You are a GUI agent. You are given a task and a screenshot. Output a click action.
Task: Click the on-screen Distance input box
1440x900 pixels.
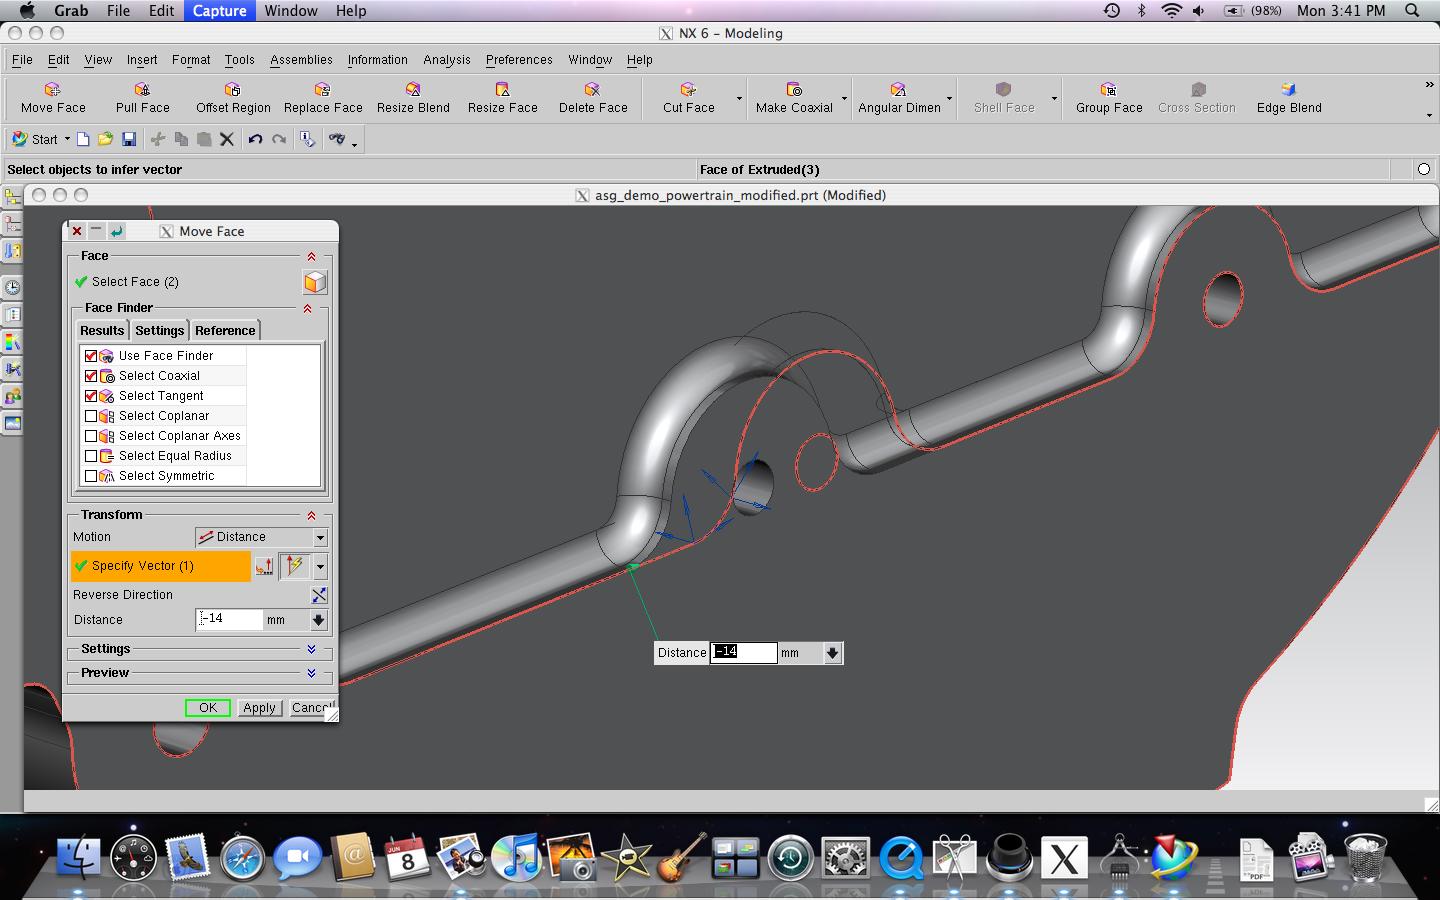743,653
